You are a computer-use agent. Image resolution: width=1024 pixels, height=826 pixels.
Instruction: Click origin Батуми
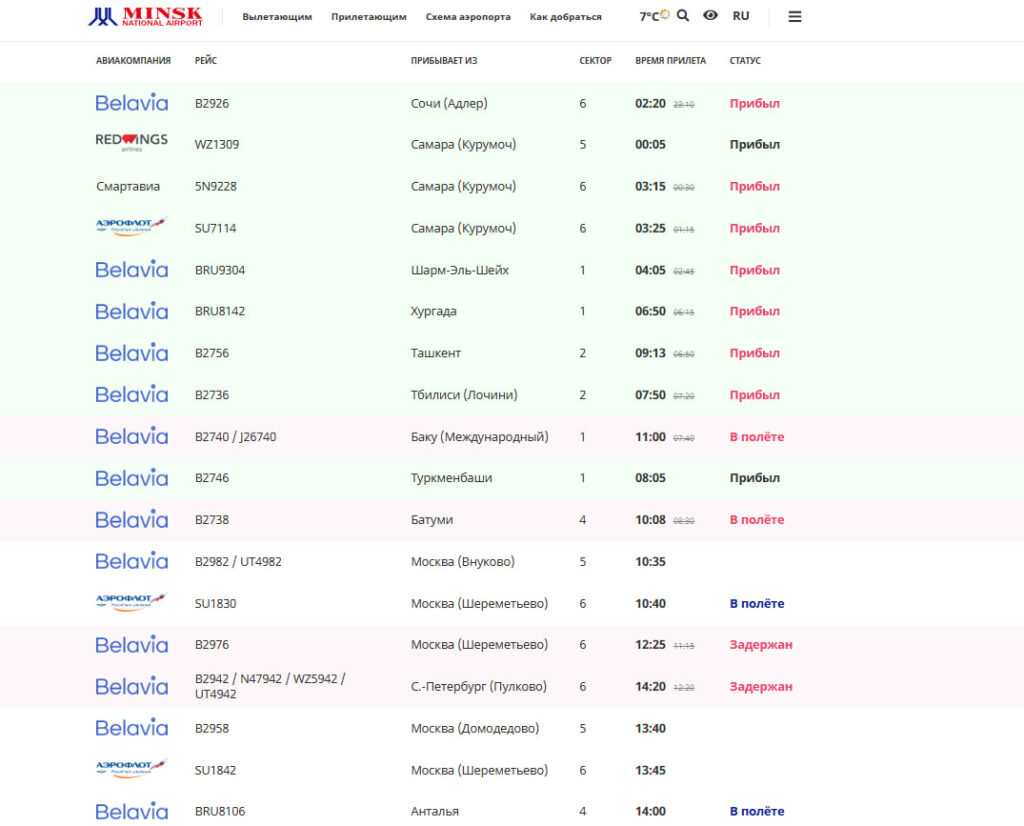click(x=432, y=520)
